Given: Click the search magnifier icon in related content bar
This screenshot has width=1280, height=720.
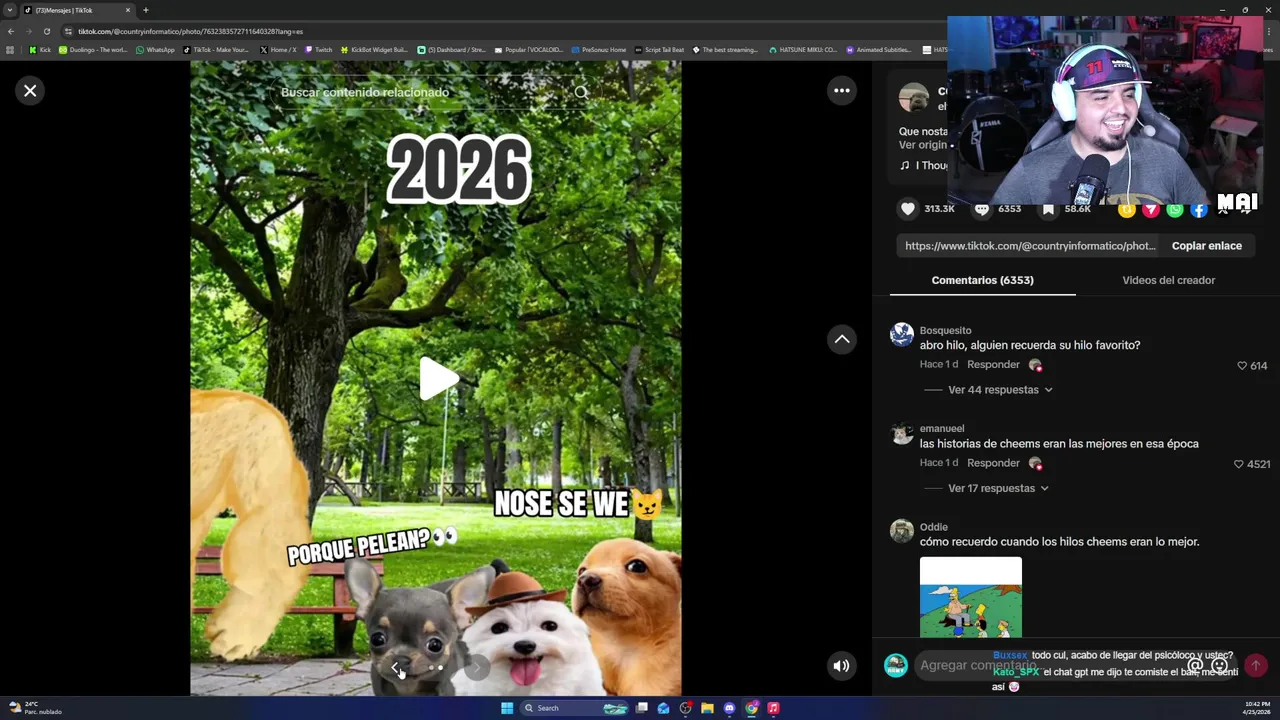Looking at the screenshot, I should pos(582,92).
